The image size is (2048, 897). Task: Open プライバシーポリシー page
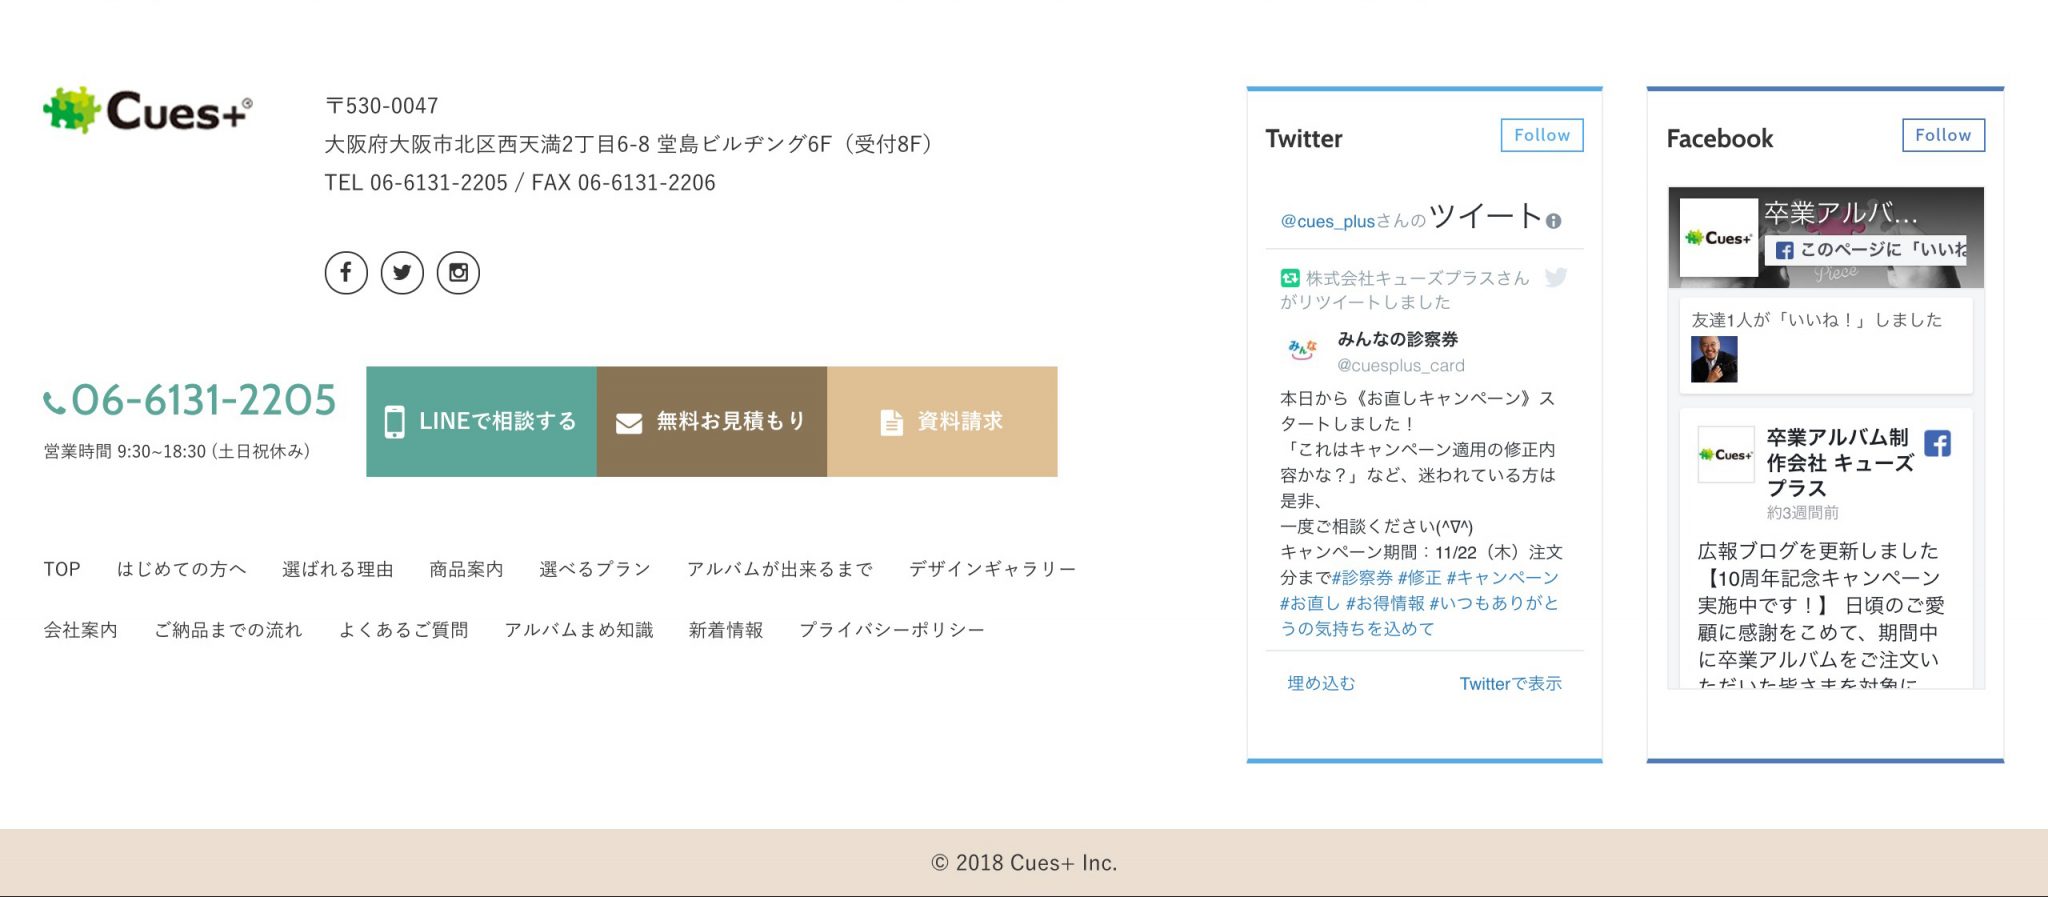(x=892, y=630)
